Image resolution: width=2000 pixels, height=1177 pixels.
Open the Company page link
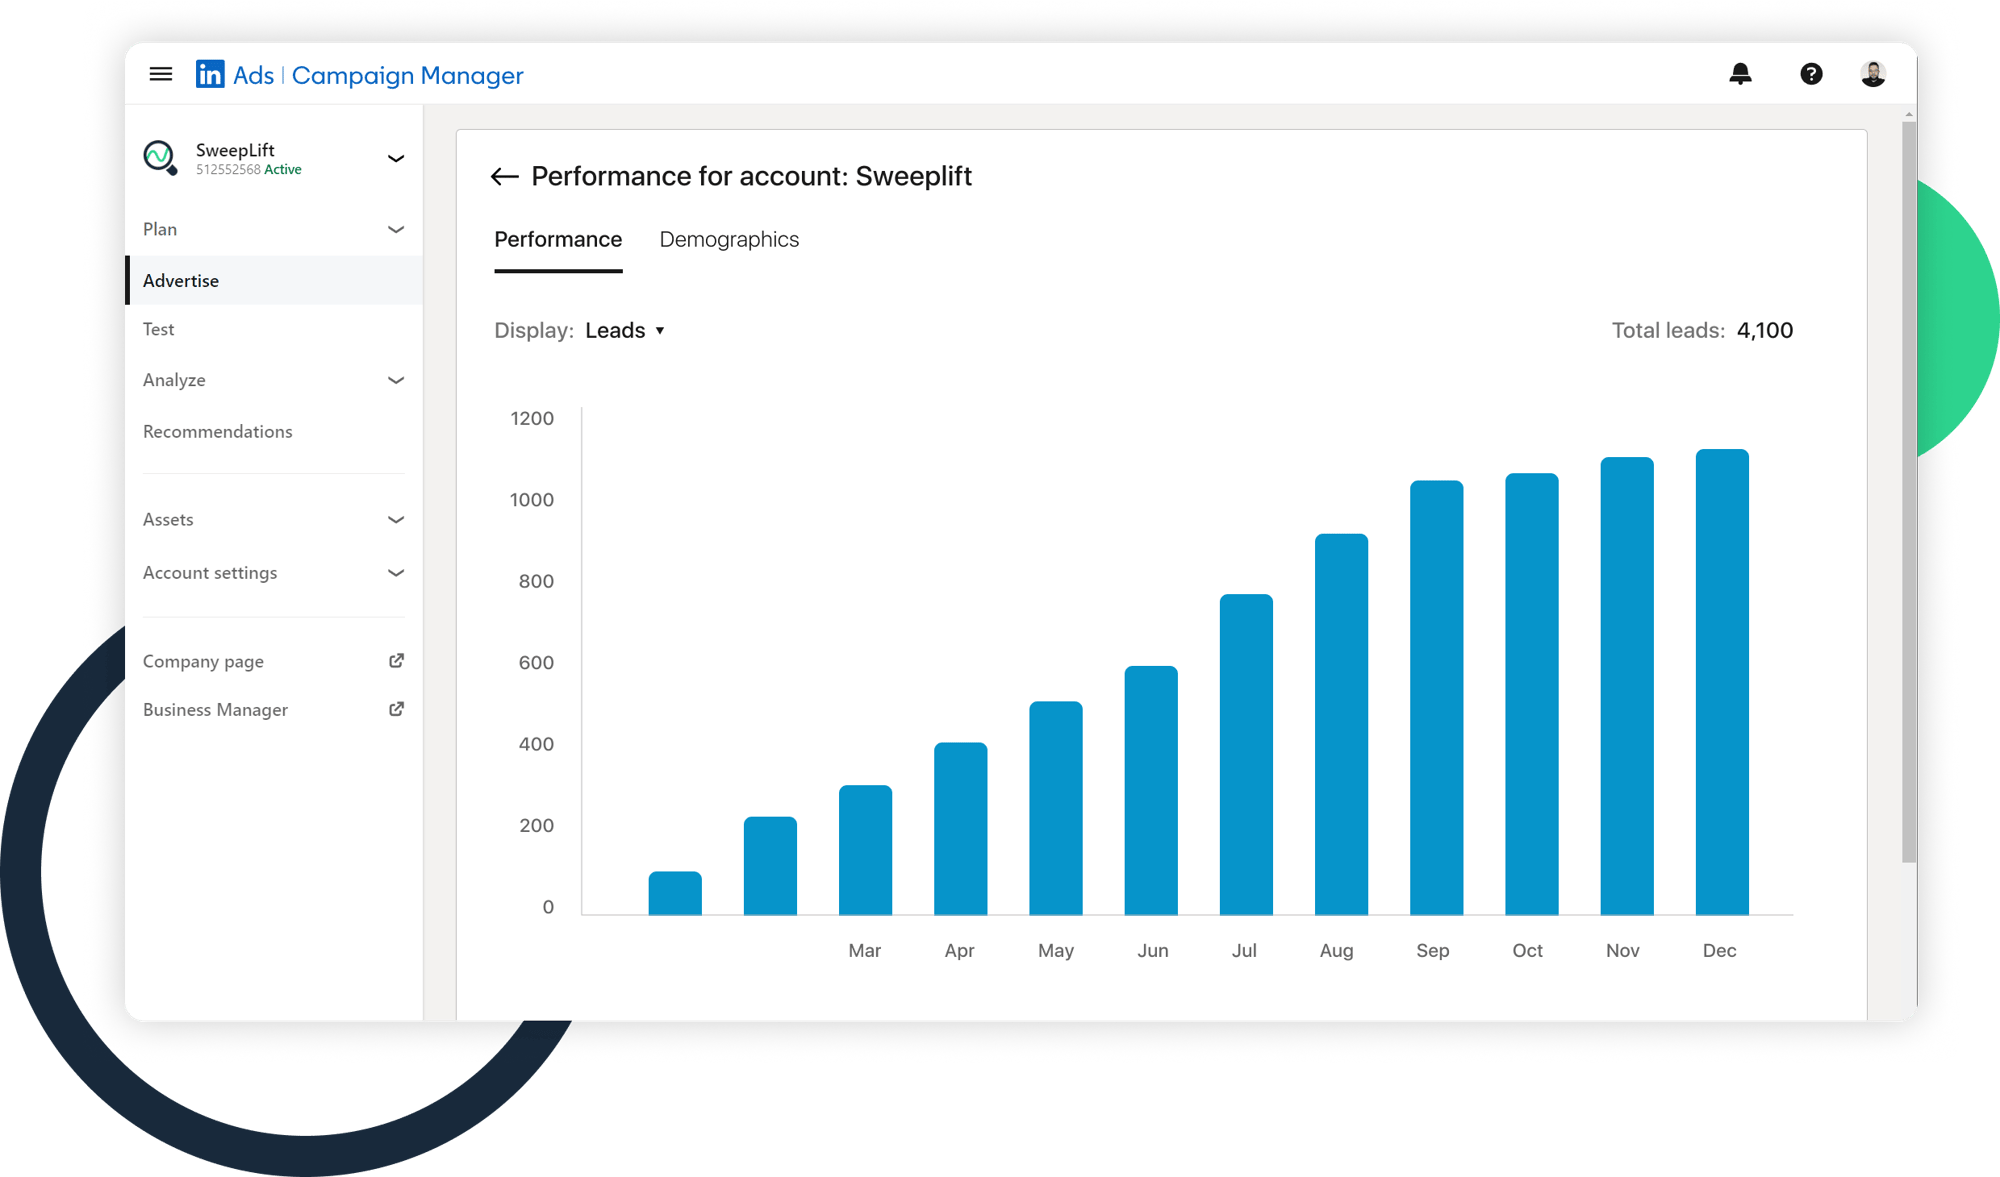pyautogui.click(x=203, y=661)
